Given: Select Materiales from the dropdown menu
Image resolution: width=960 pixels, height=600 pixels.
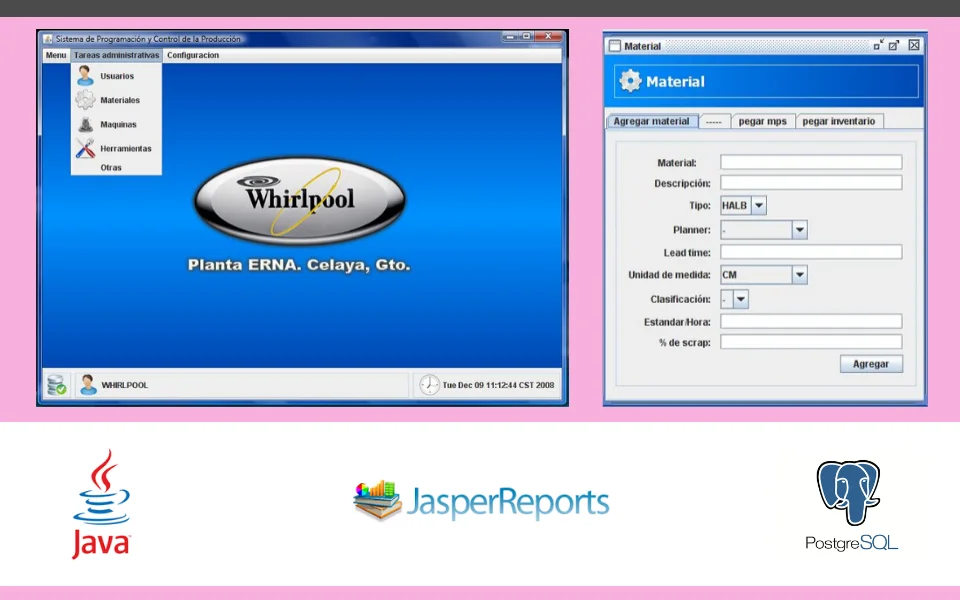Looking at the screenshot, I should [116, 100].
